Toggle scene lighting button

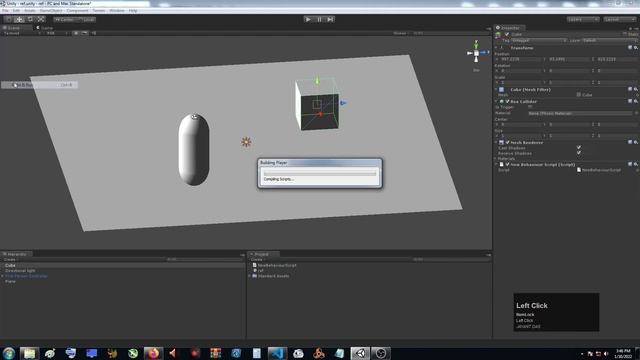pyautogui.click(x=76, y=33)
